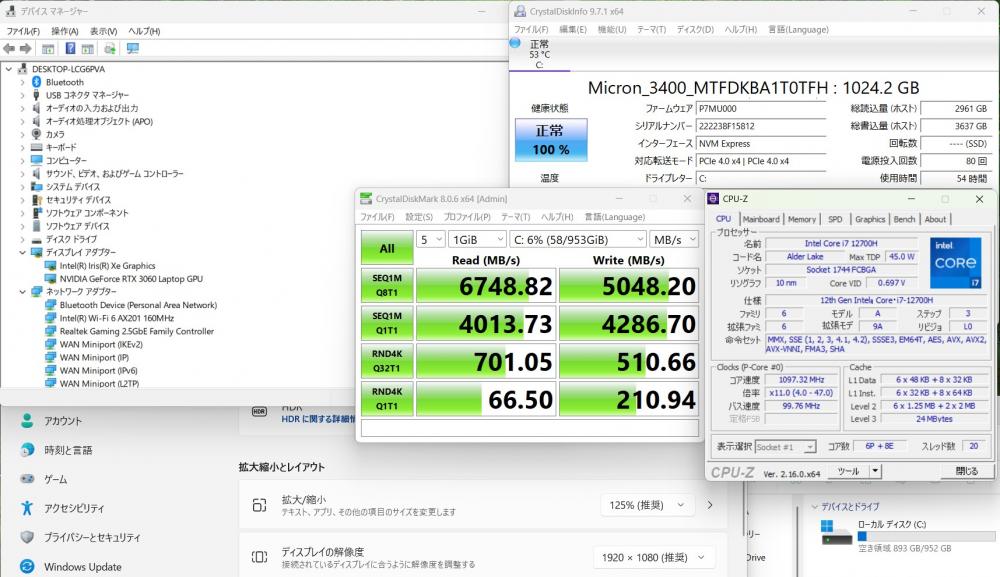Screen dimensions: 1000x577
Task: Switch to the Mainboard tab in CPU-Z
Action: 761,219
